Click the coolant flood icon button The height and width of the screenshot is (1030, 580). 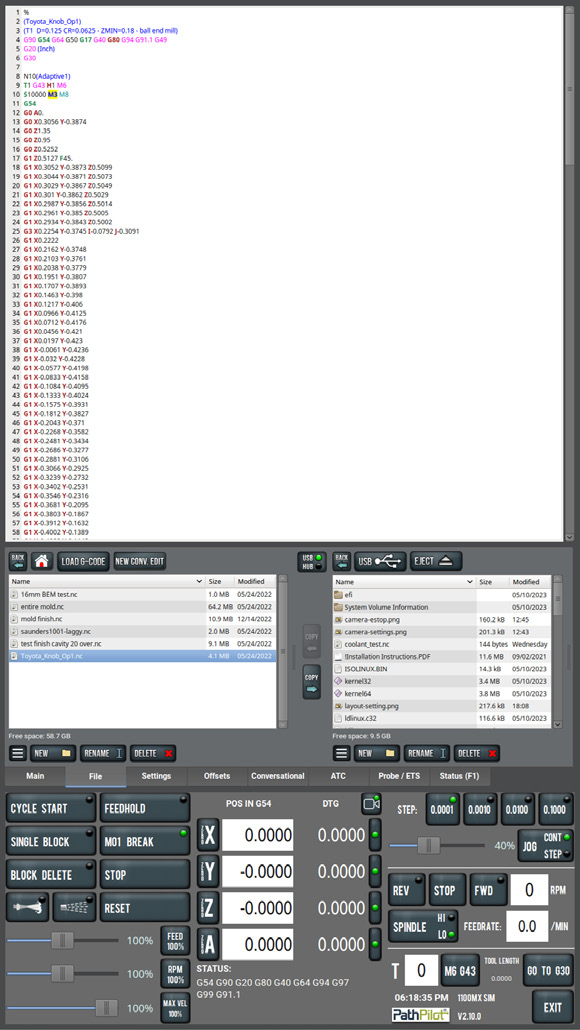[x=28, y=907]
